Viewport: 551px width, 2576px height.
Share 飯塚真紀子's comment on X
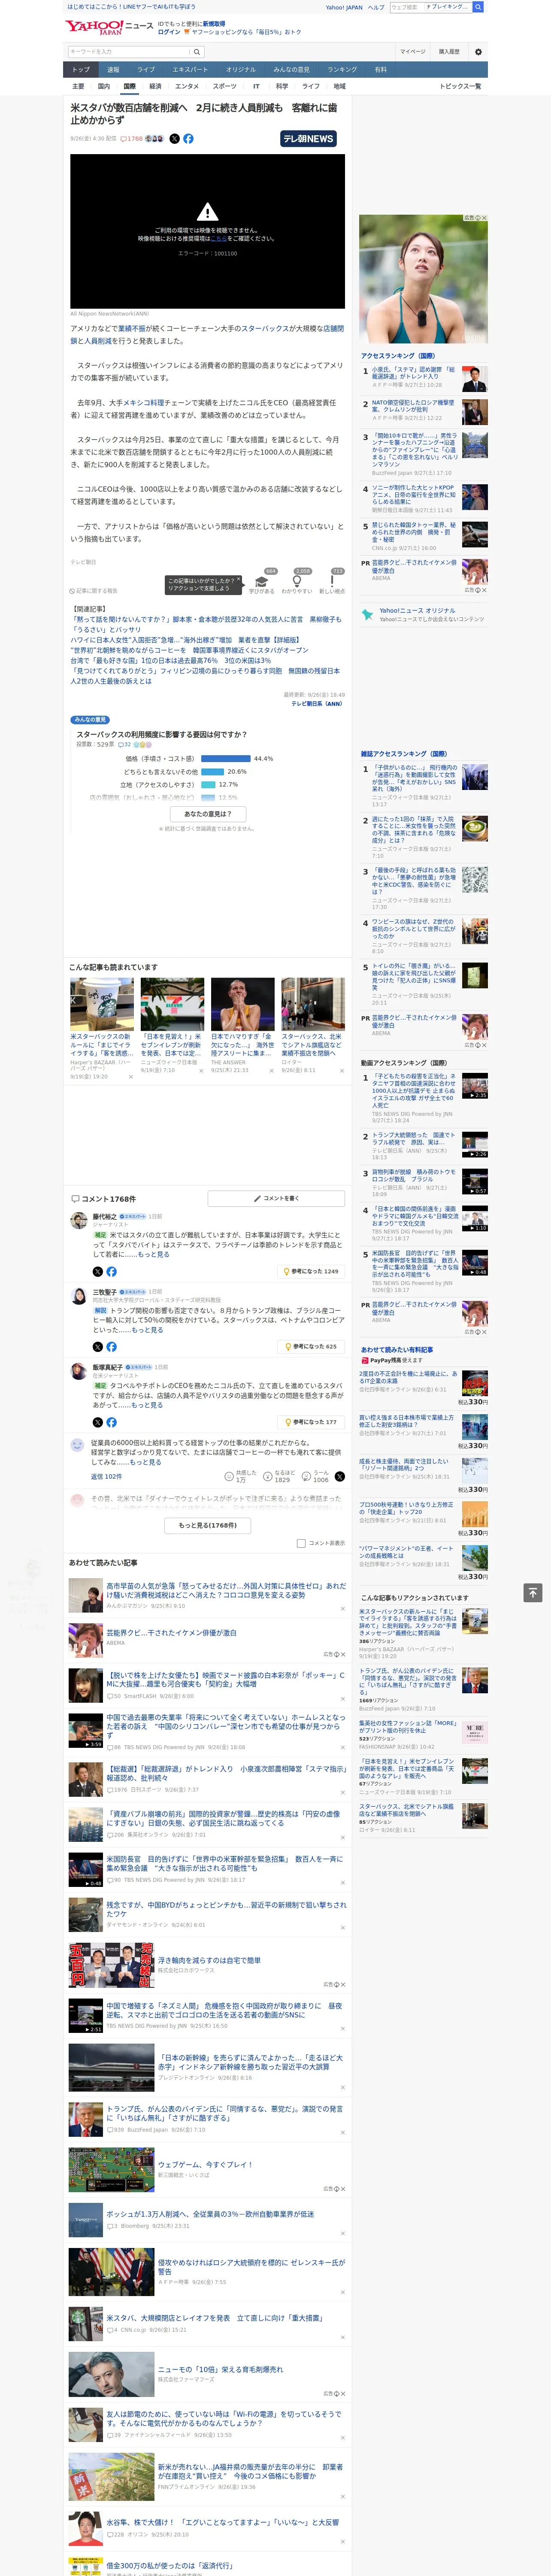[x=98, y=1422]
